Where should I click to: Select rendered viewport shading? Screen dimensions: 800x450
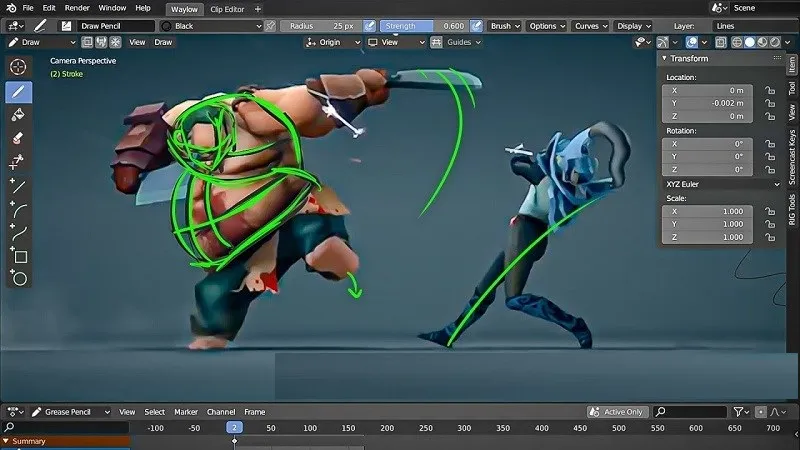775,42
